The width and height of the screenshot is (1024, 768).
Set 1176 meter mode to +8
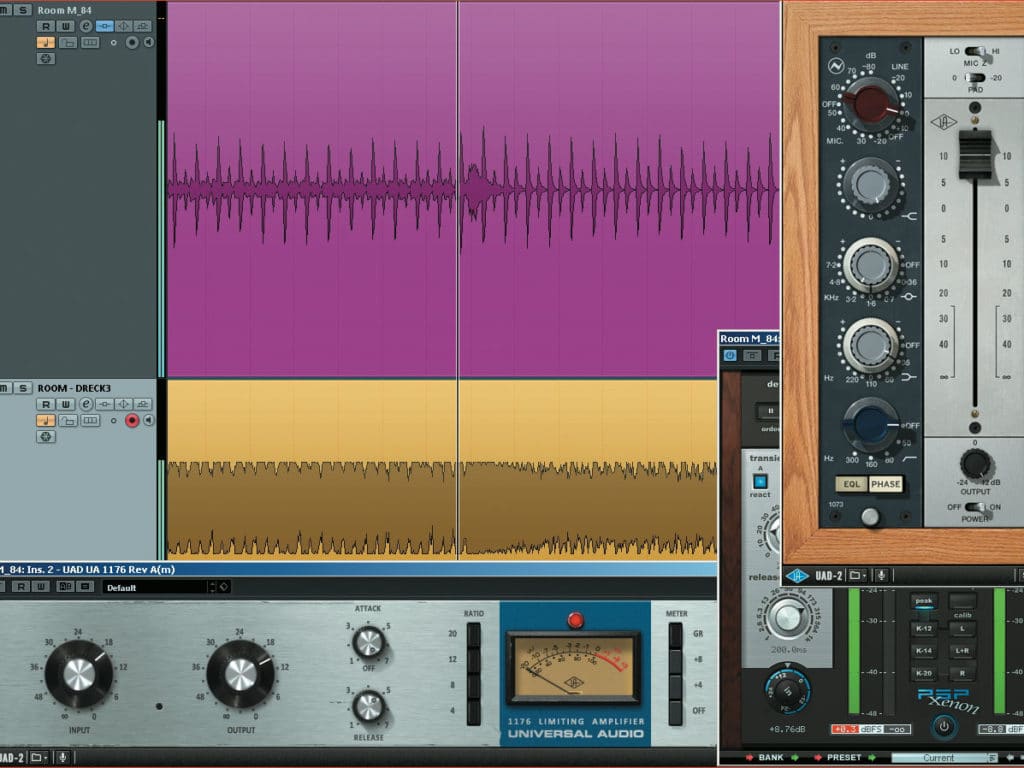point(675,660)
